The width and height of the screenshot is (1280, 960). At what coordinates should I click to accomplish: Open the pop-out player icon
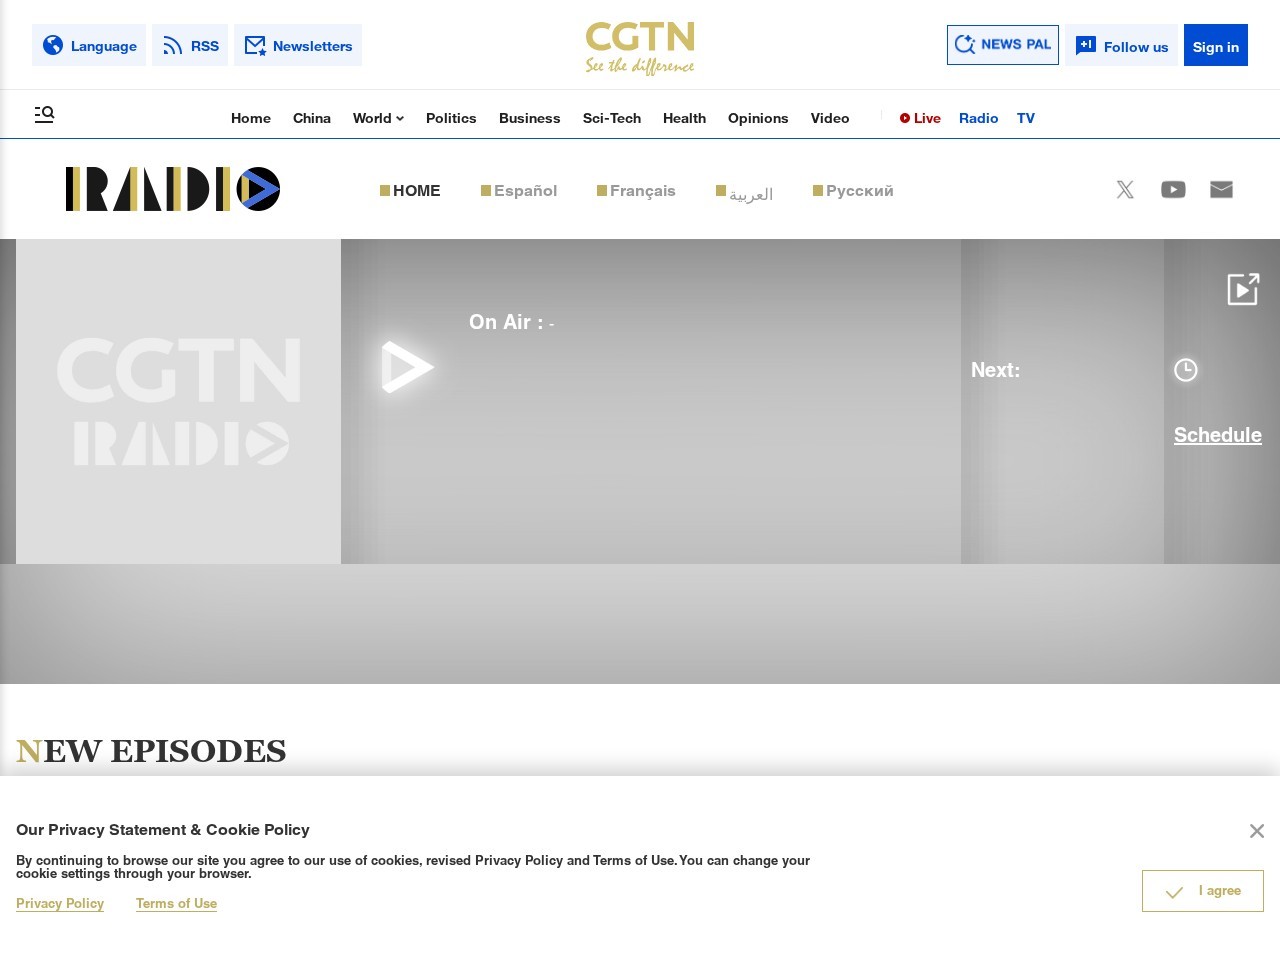pos(1243,289)
